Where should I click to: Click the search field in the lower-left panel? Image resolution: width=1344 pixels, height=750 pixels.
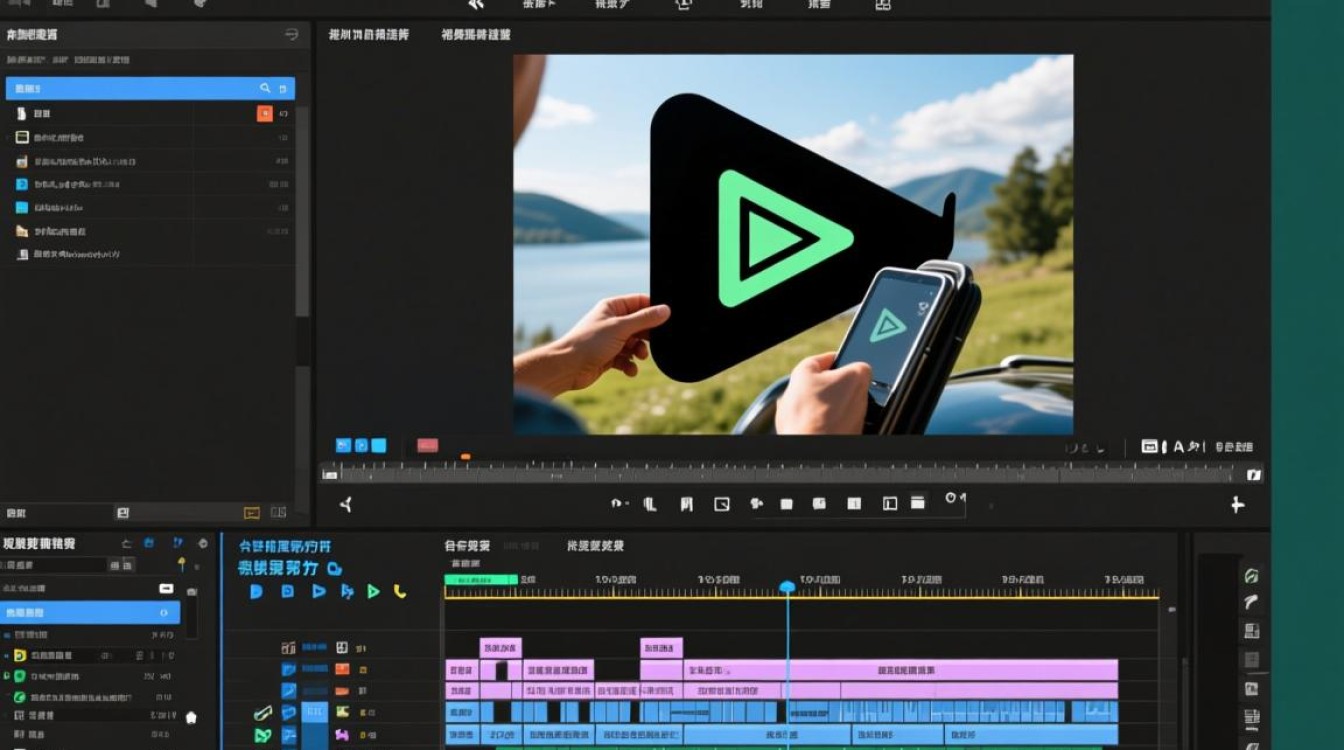click(x=53, y=565)
